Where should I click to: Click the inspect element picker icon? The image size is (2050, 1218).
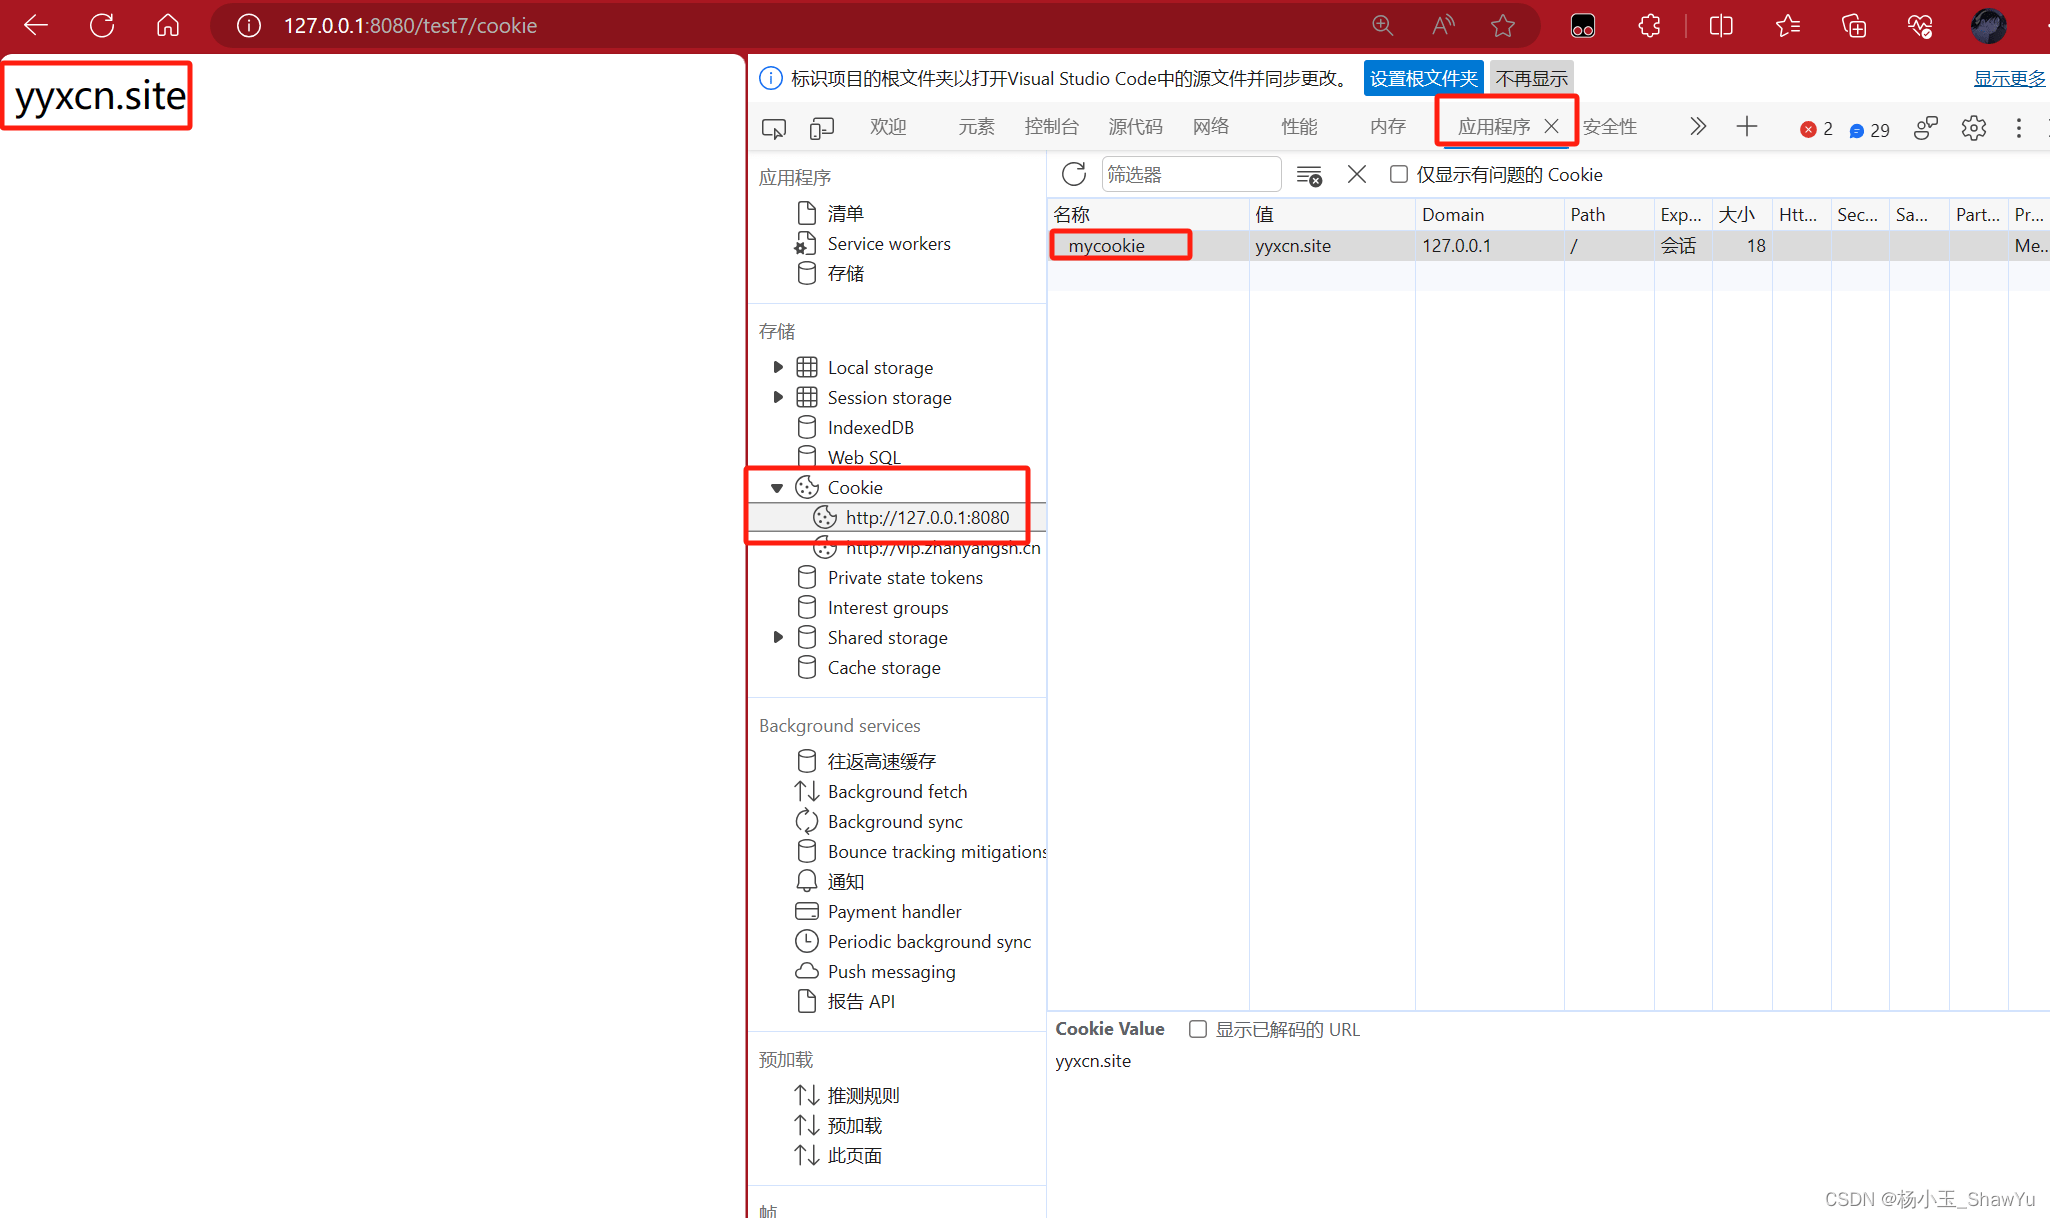coord(773,128)
